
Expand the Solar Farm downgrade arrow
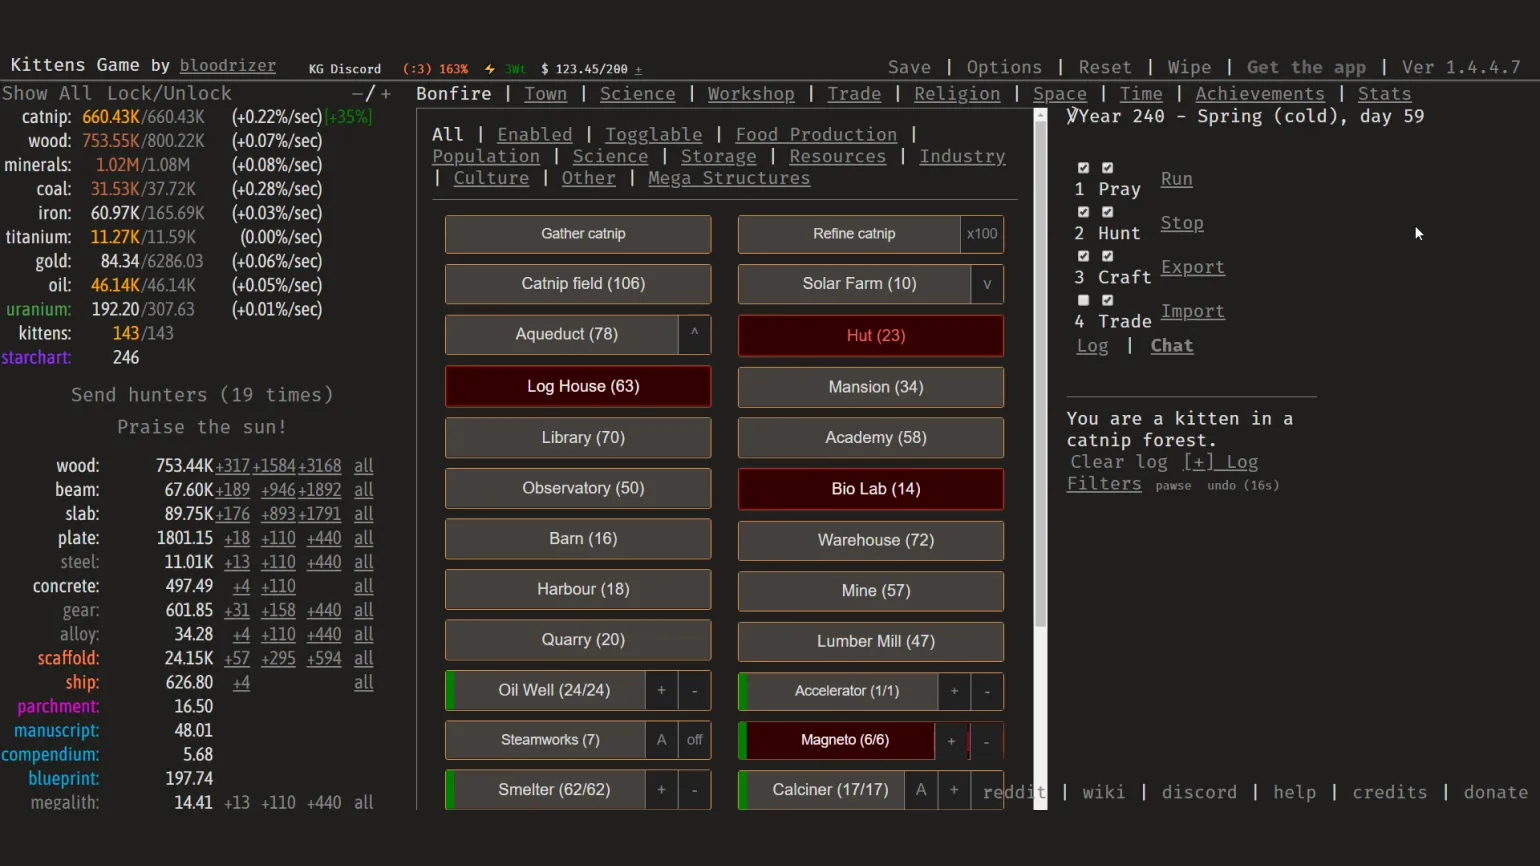click(986, 284)
